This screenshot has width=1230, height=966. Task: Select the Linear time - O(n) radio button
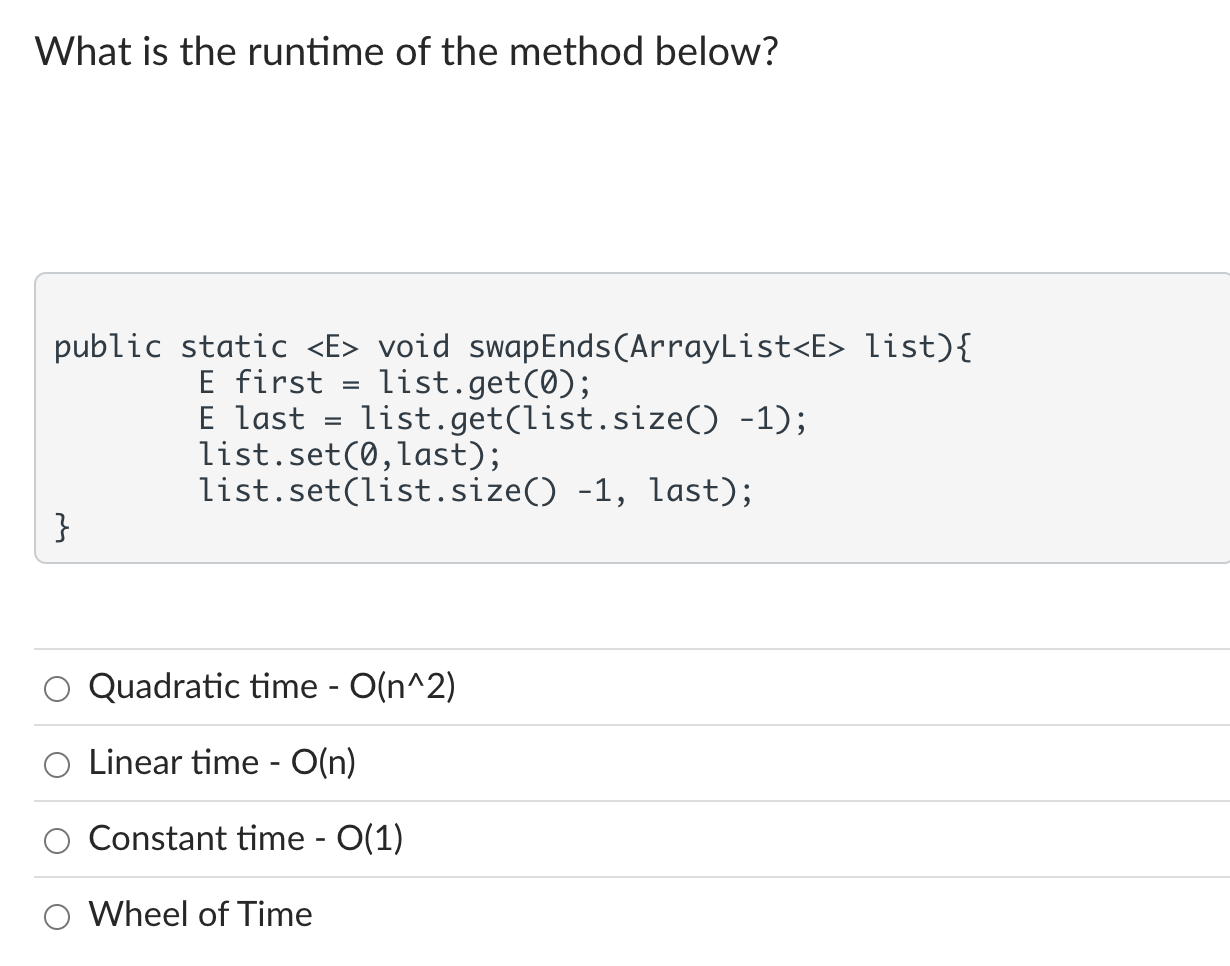(57, 764)
